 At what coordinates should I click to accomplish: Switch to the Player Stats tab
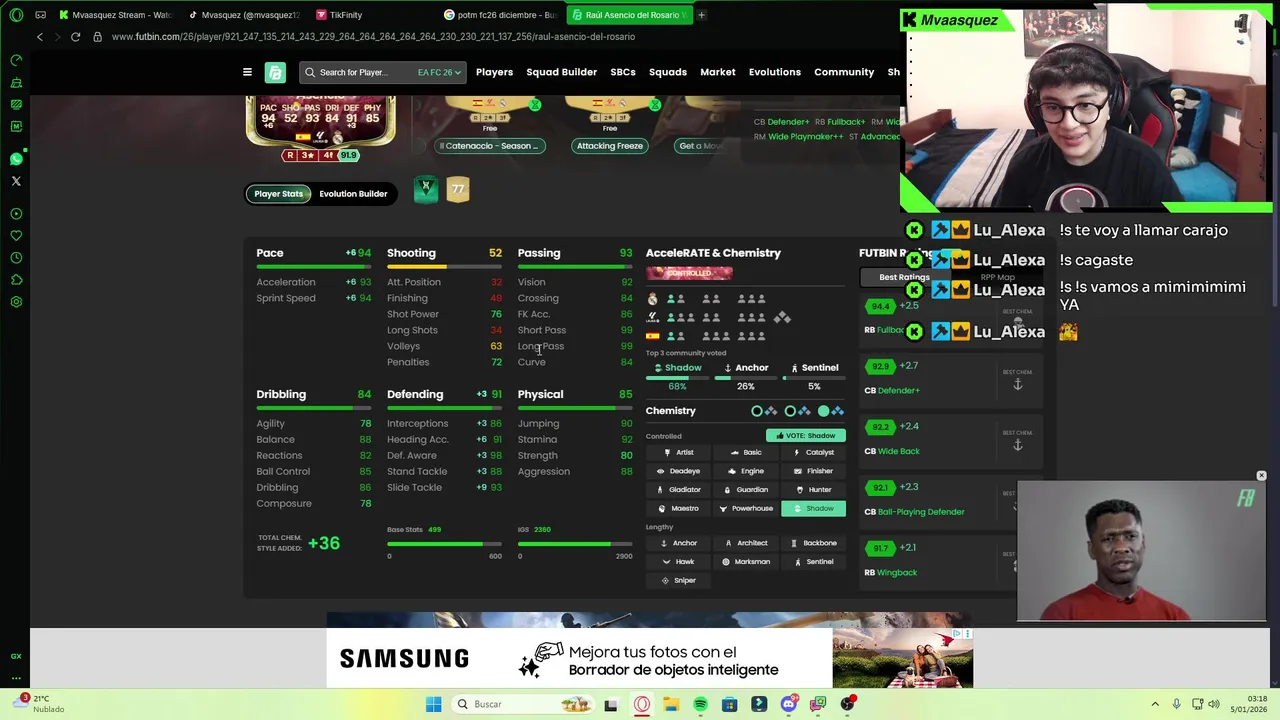point(278,194)
